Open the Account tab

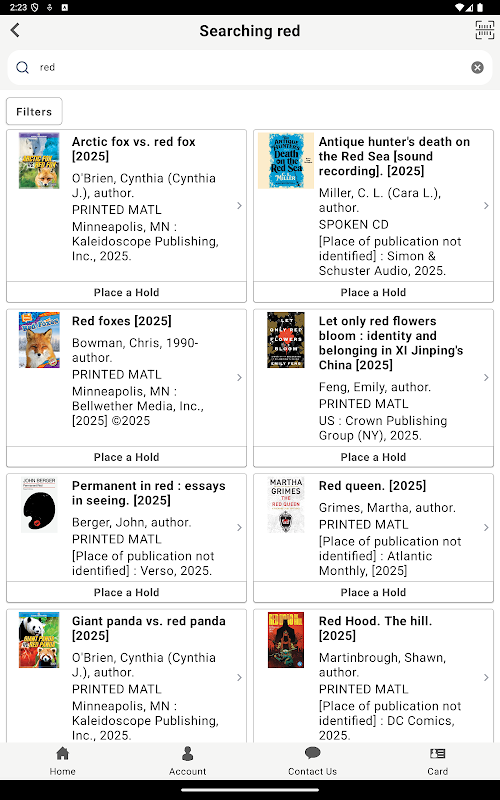tap(187, 761)
